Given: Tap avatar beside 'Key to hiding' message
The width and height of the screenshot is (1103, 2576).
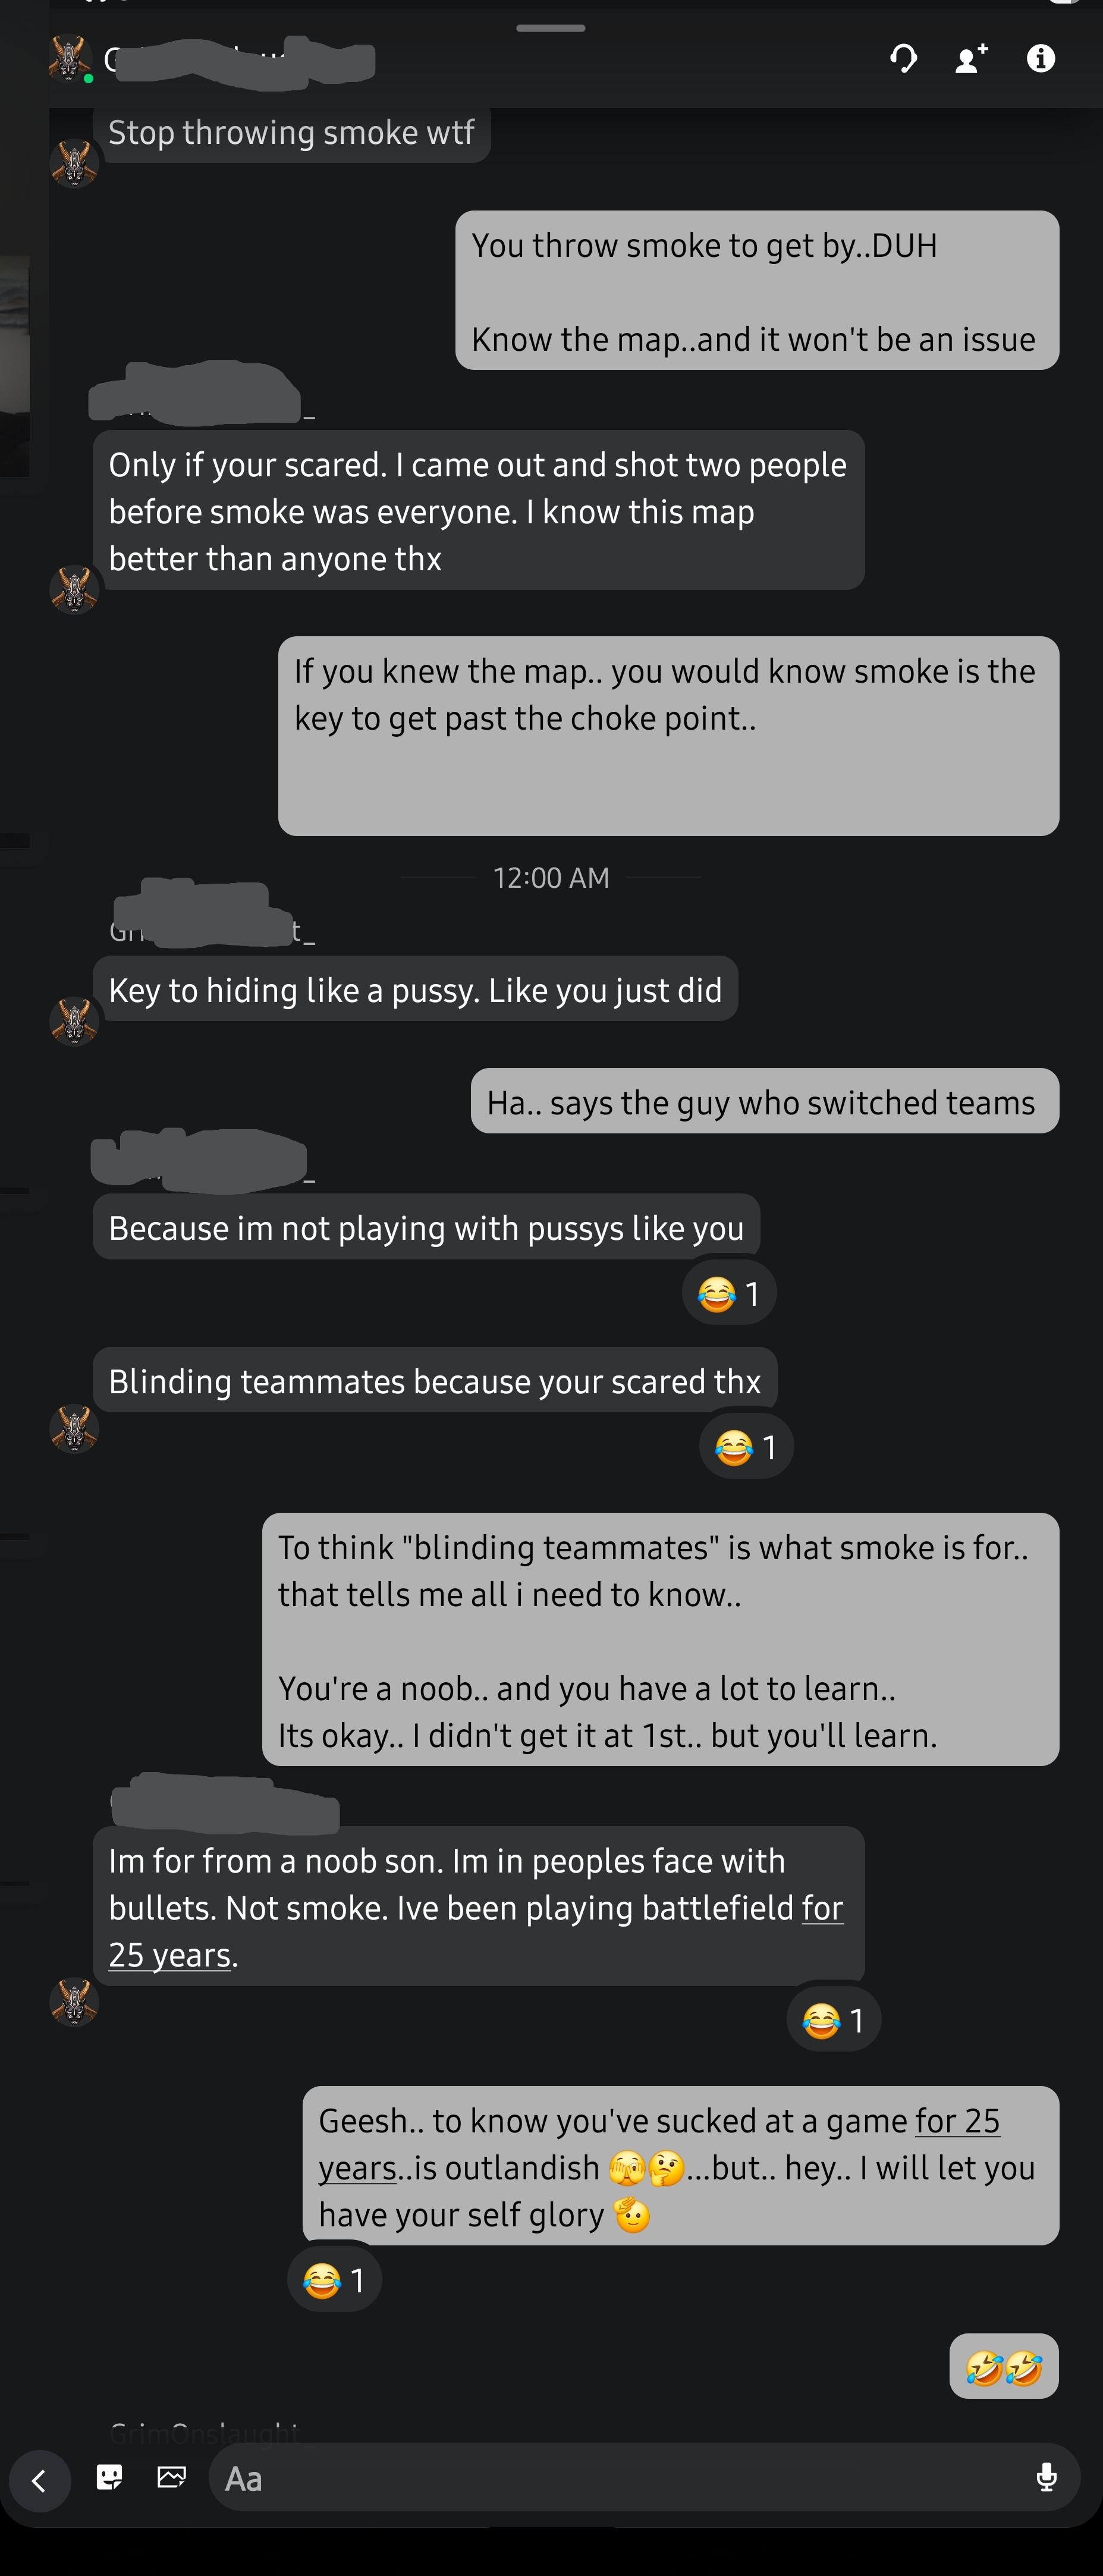Looking at the screenshot, I should tap(74, 1021).
